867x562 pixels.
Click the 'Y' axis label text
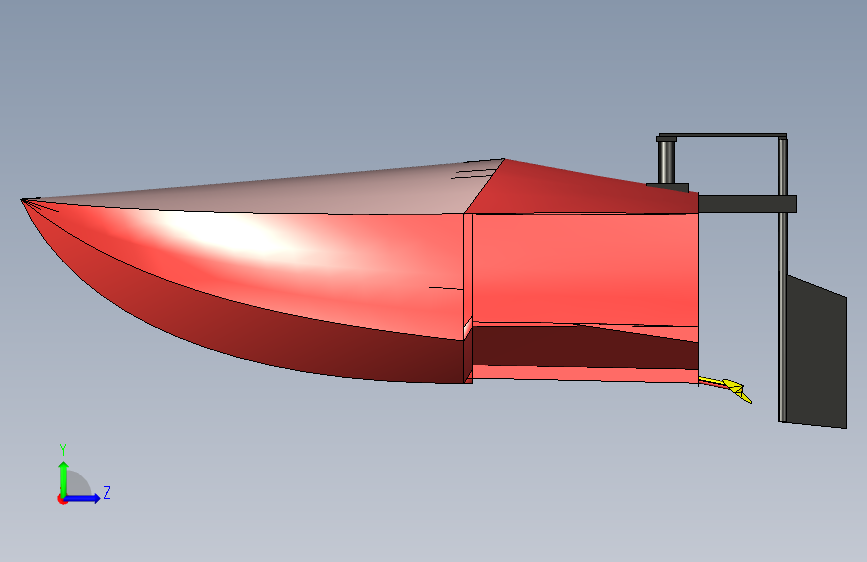click(x=63, y=450)
